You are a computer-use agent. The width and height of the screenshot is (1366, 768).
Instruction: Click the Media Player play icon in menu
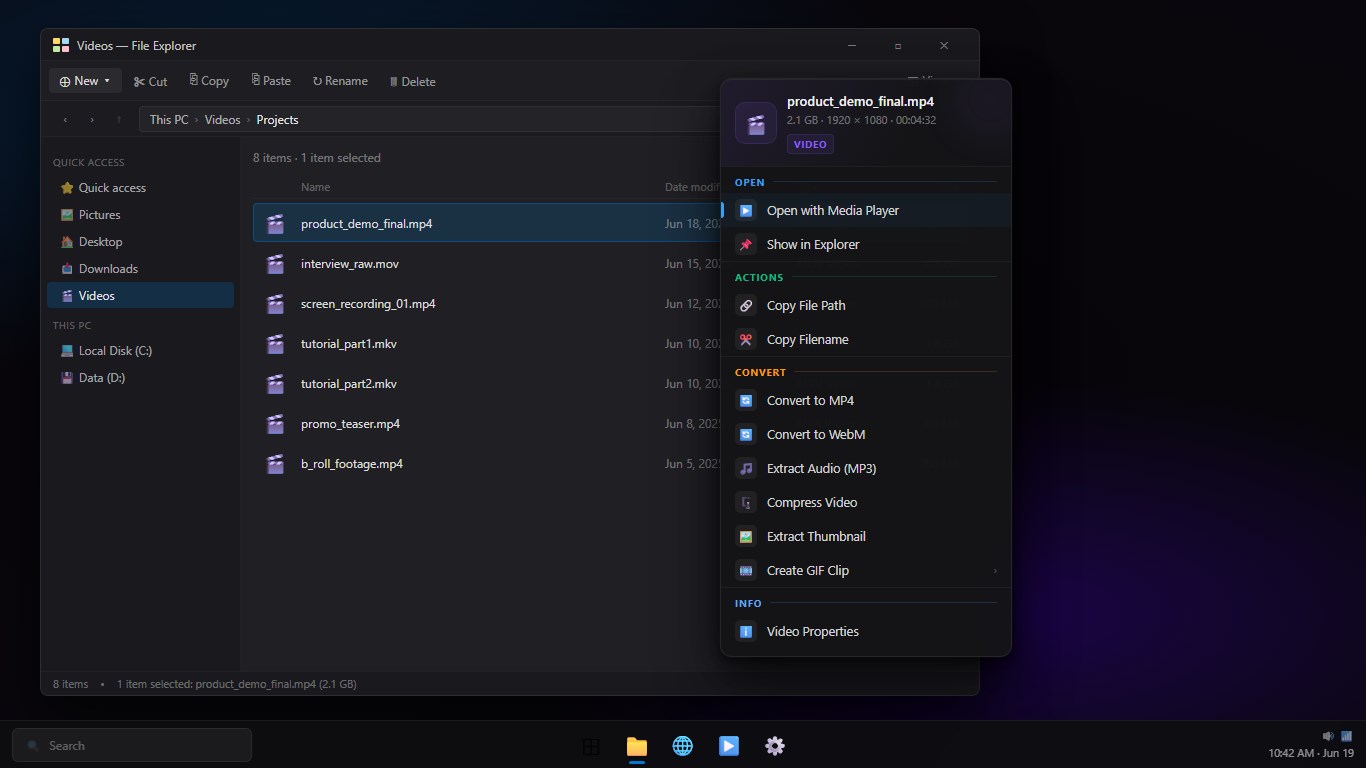tap(746, 210)
